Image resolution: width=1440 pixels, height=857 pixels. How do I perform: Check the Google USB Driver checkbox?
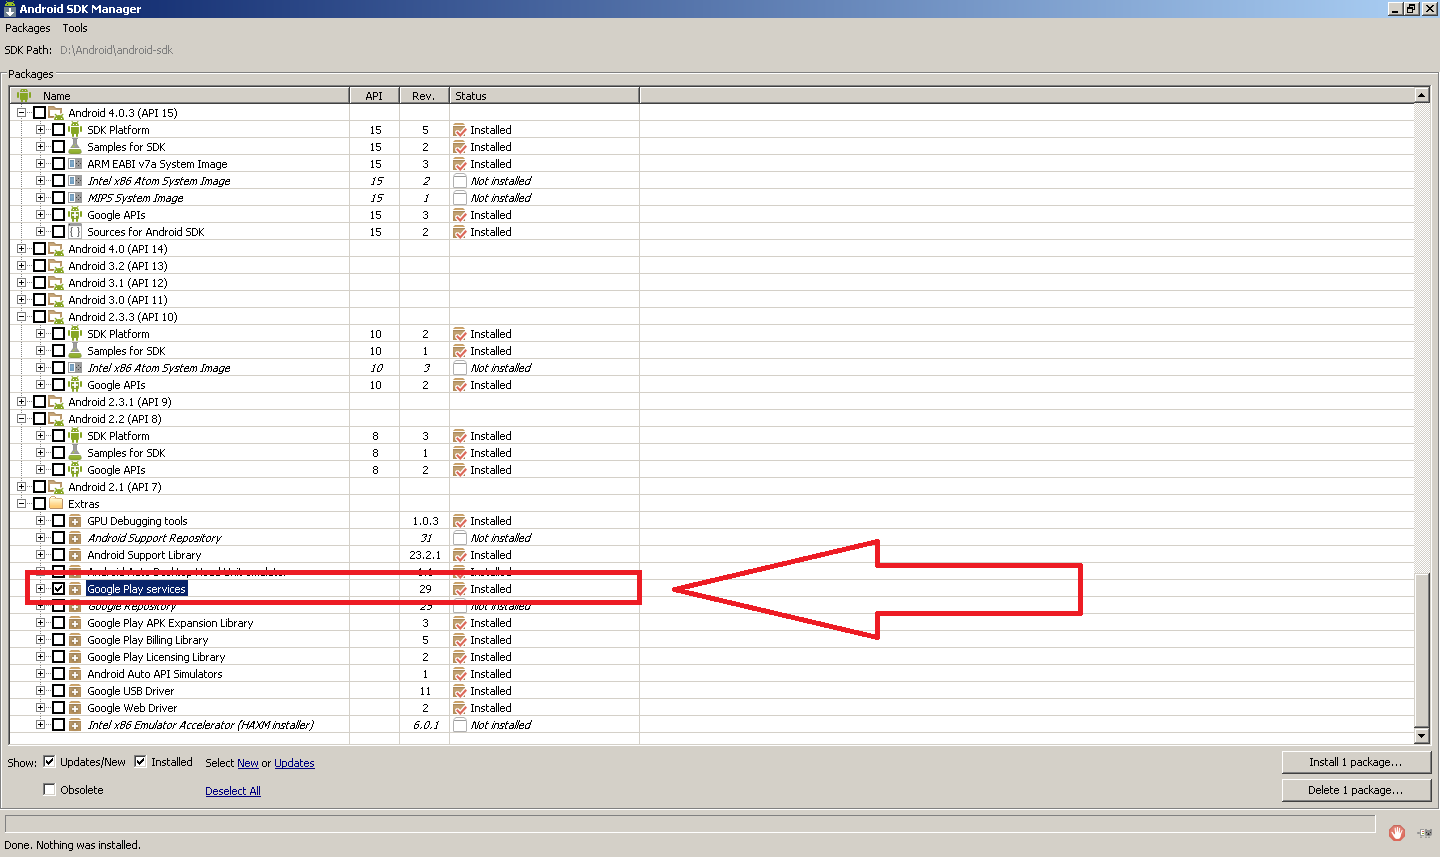(x=58, y=691)
